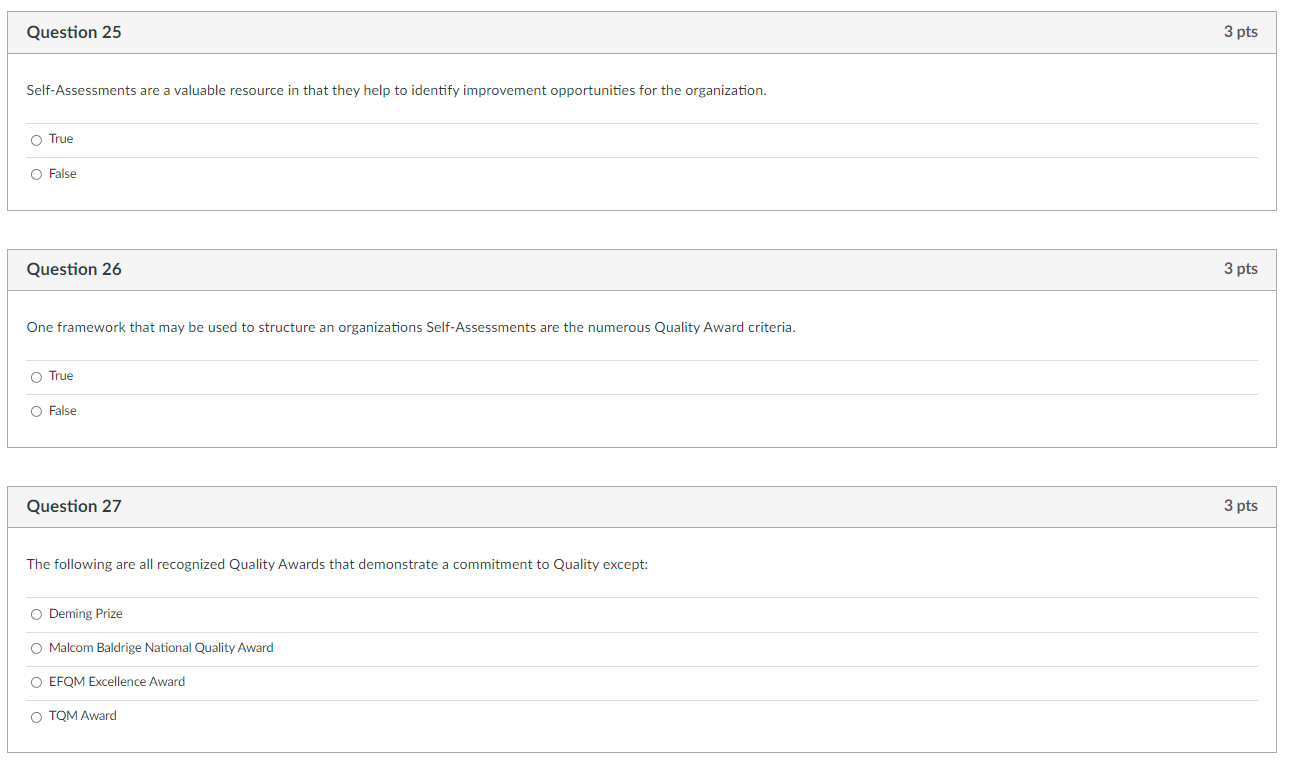1293x766 pixels.
Task: Click the Question 27 header
Action: [x=74, y=506]
